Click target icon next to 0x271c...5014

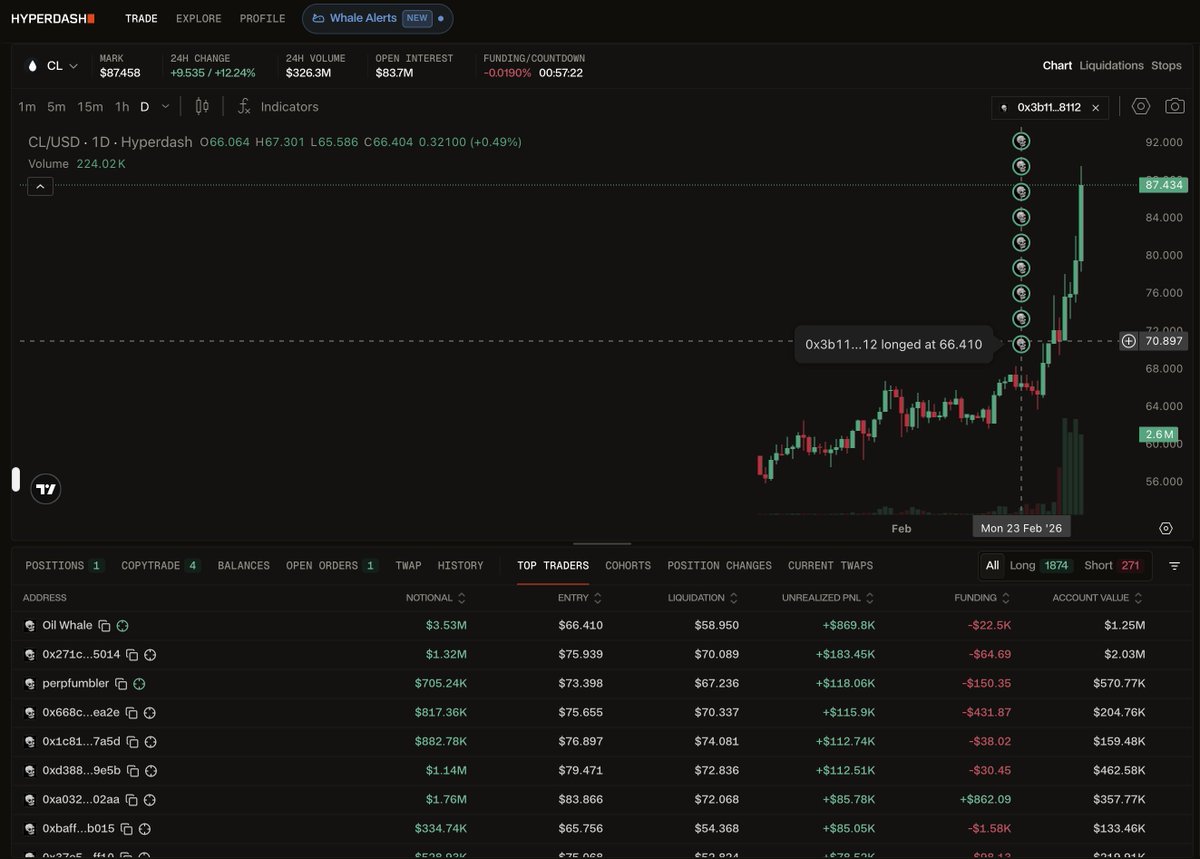pos(150,654)
